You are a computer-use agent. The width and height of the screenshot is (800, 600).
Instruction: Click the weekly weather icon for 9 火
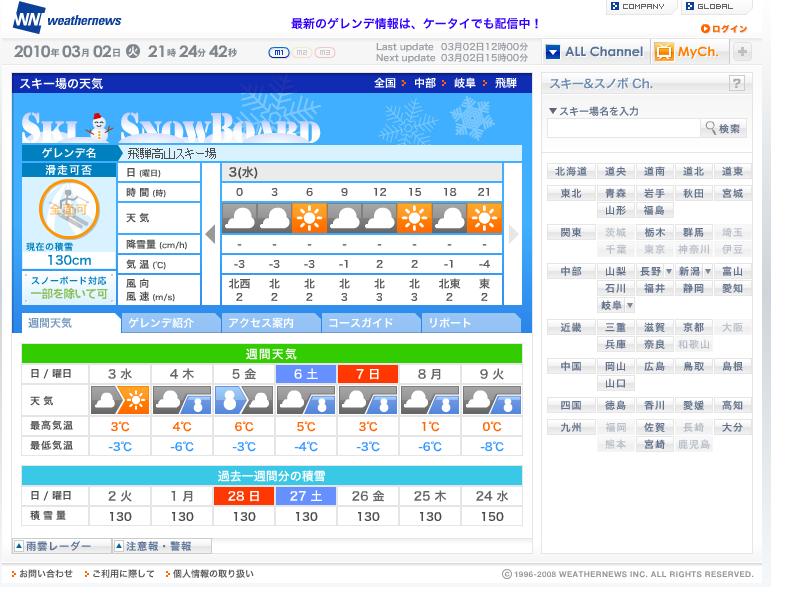492,400
